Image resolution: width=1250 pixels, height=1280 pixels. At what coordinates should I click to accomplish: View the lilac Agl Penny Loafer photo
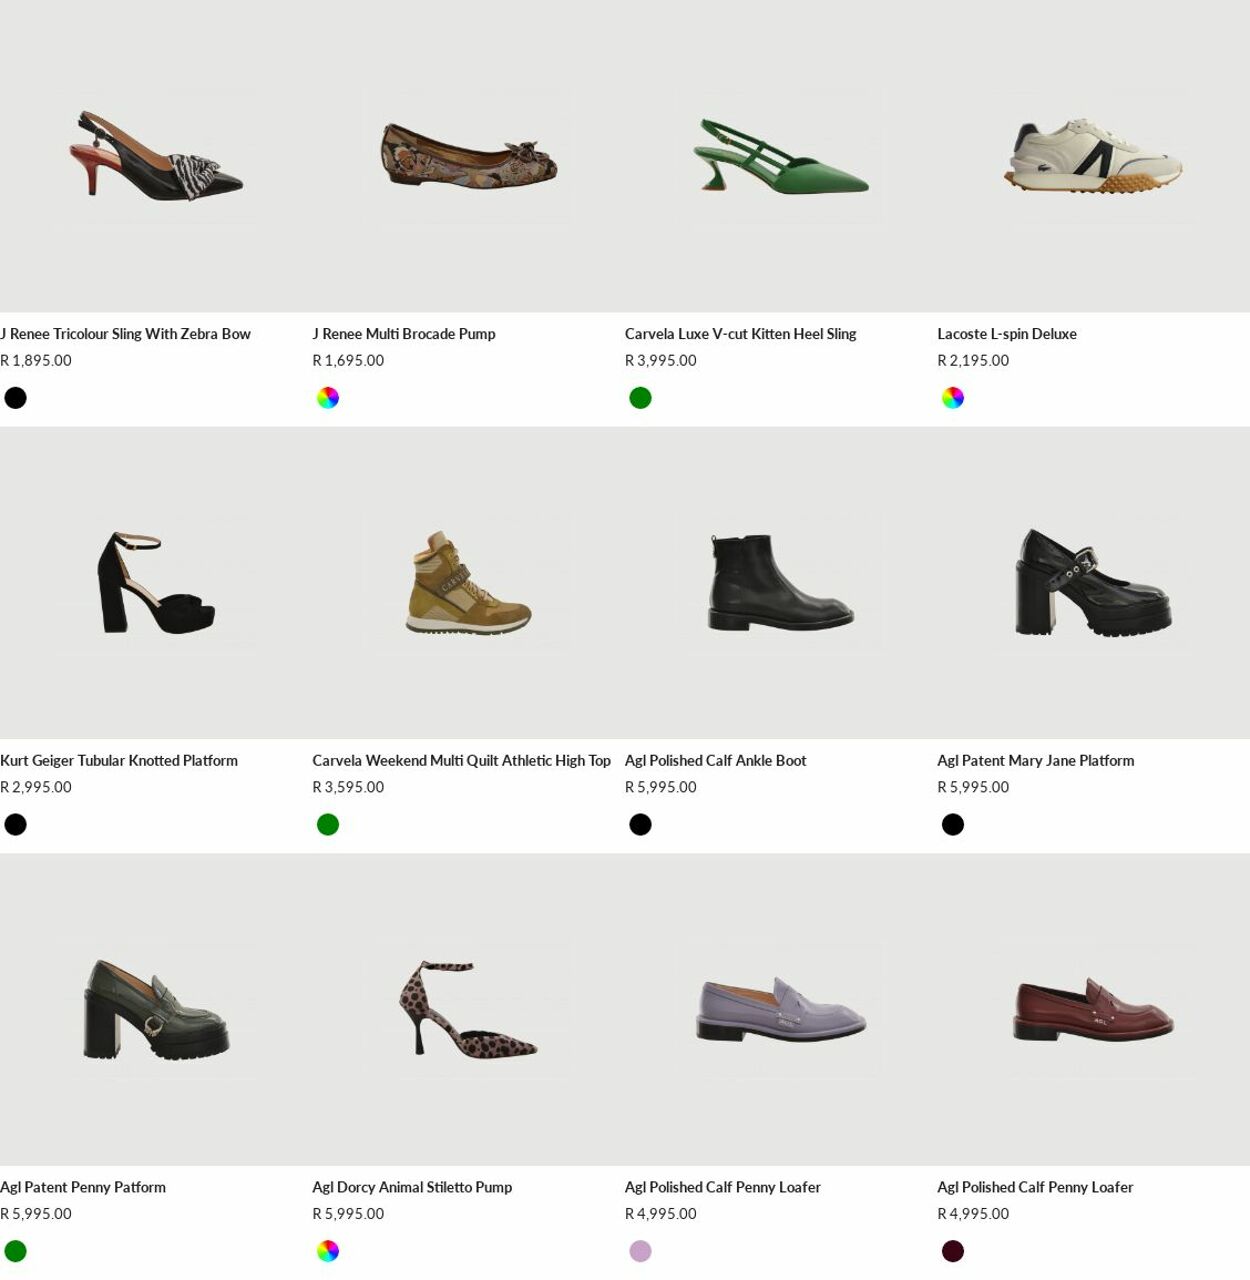click(x=781, y=1010)
